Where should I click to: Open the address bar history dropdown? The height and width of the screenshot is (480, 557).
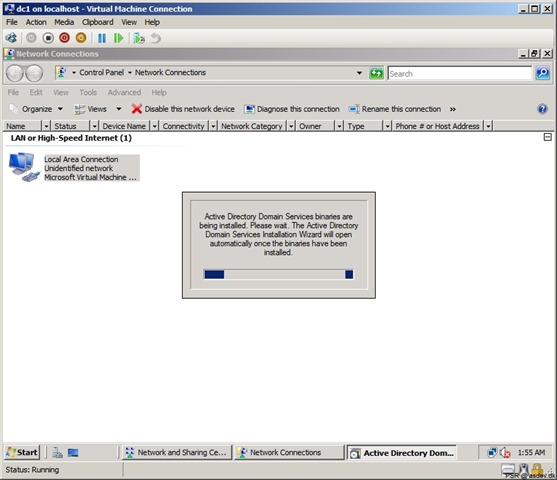[x=359, y=73]
